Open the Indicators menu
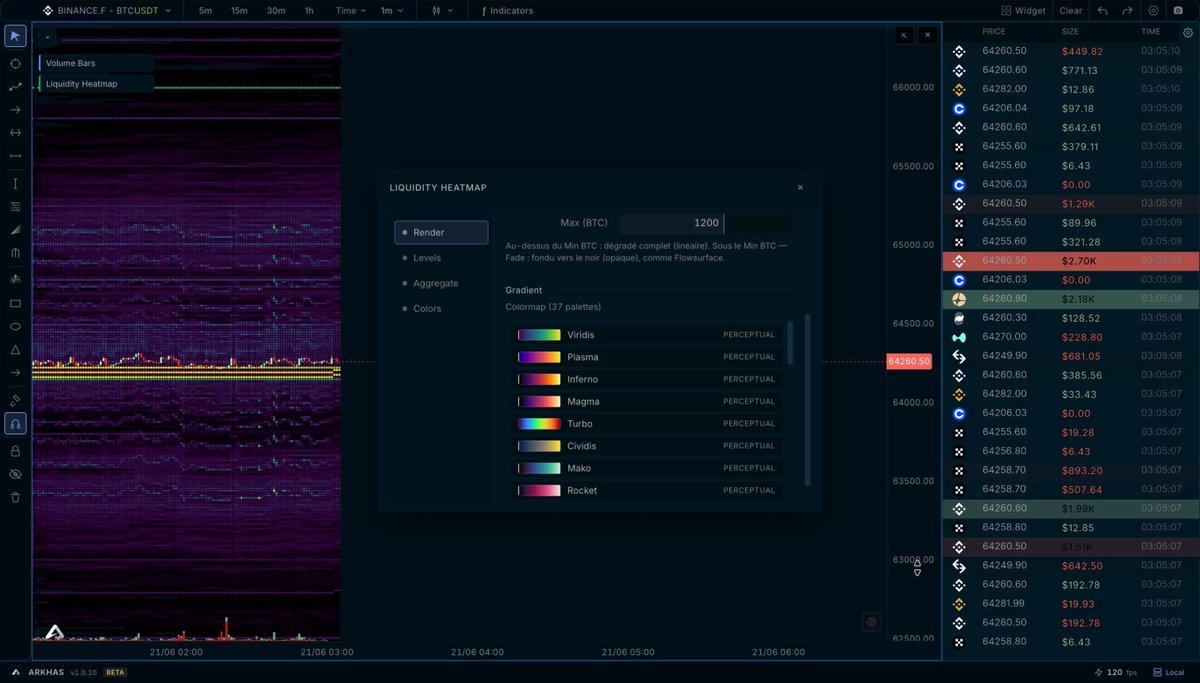The image size is (1200, 683). coord(508,10)
